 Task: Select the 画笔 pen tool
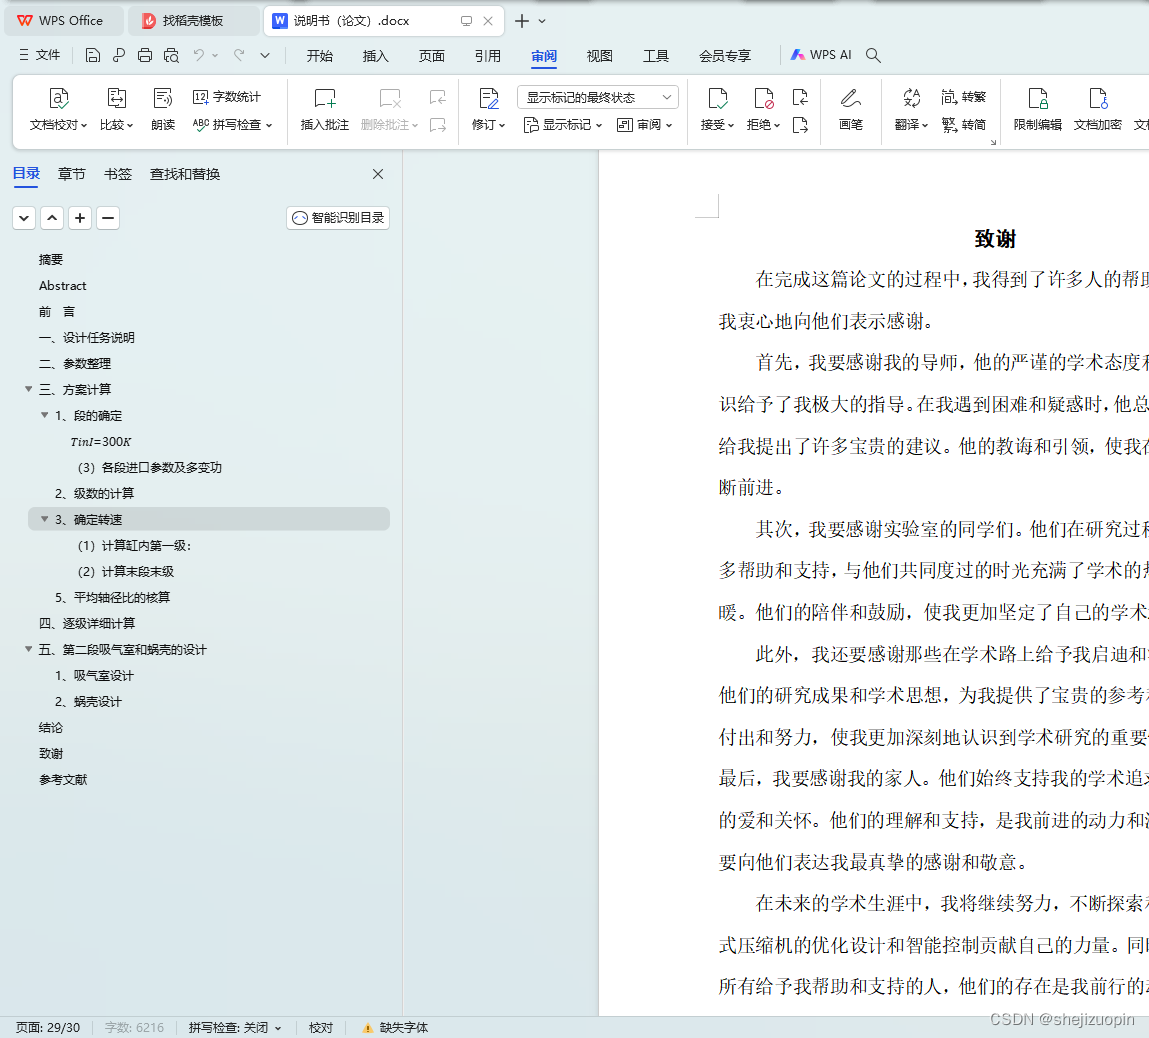click(x=851, y=109)
